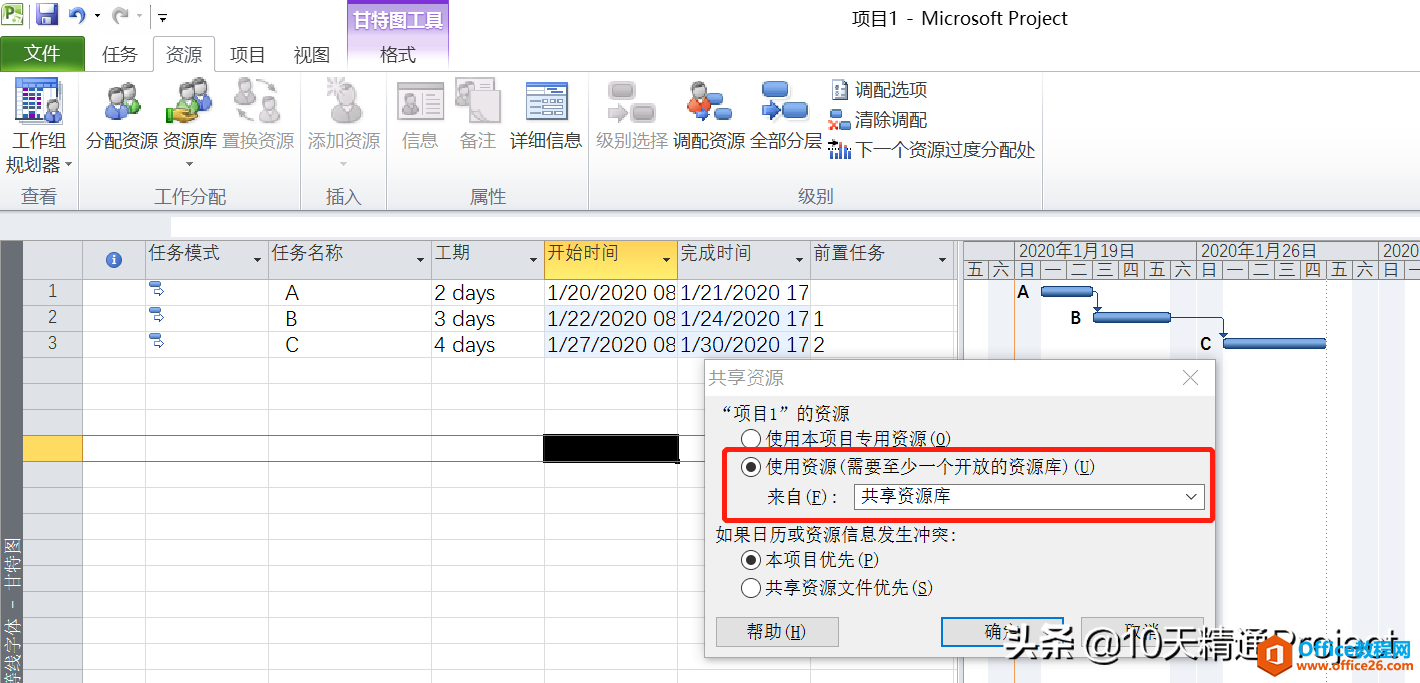Open the 任务名称 column filter dropdown

coord(420,261)
